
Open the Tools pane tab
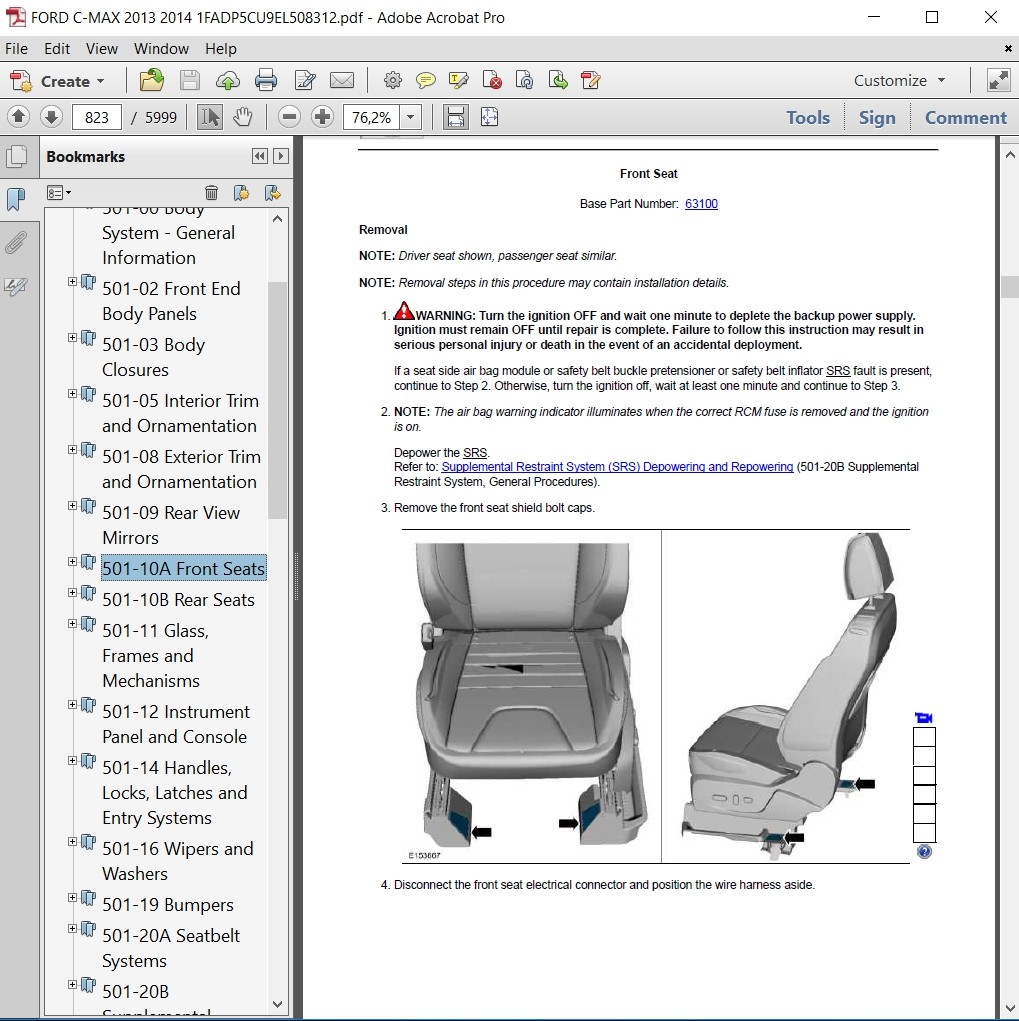coord(807,118)
